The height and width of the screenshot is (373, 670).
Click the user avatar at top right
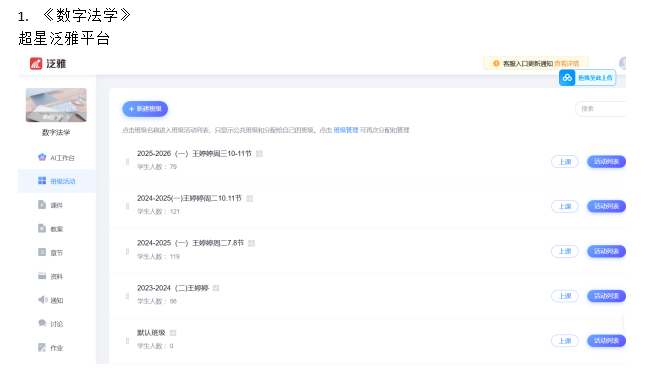coord(623,63)
